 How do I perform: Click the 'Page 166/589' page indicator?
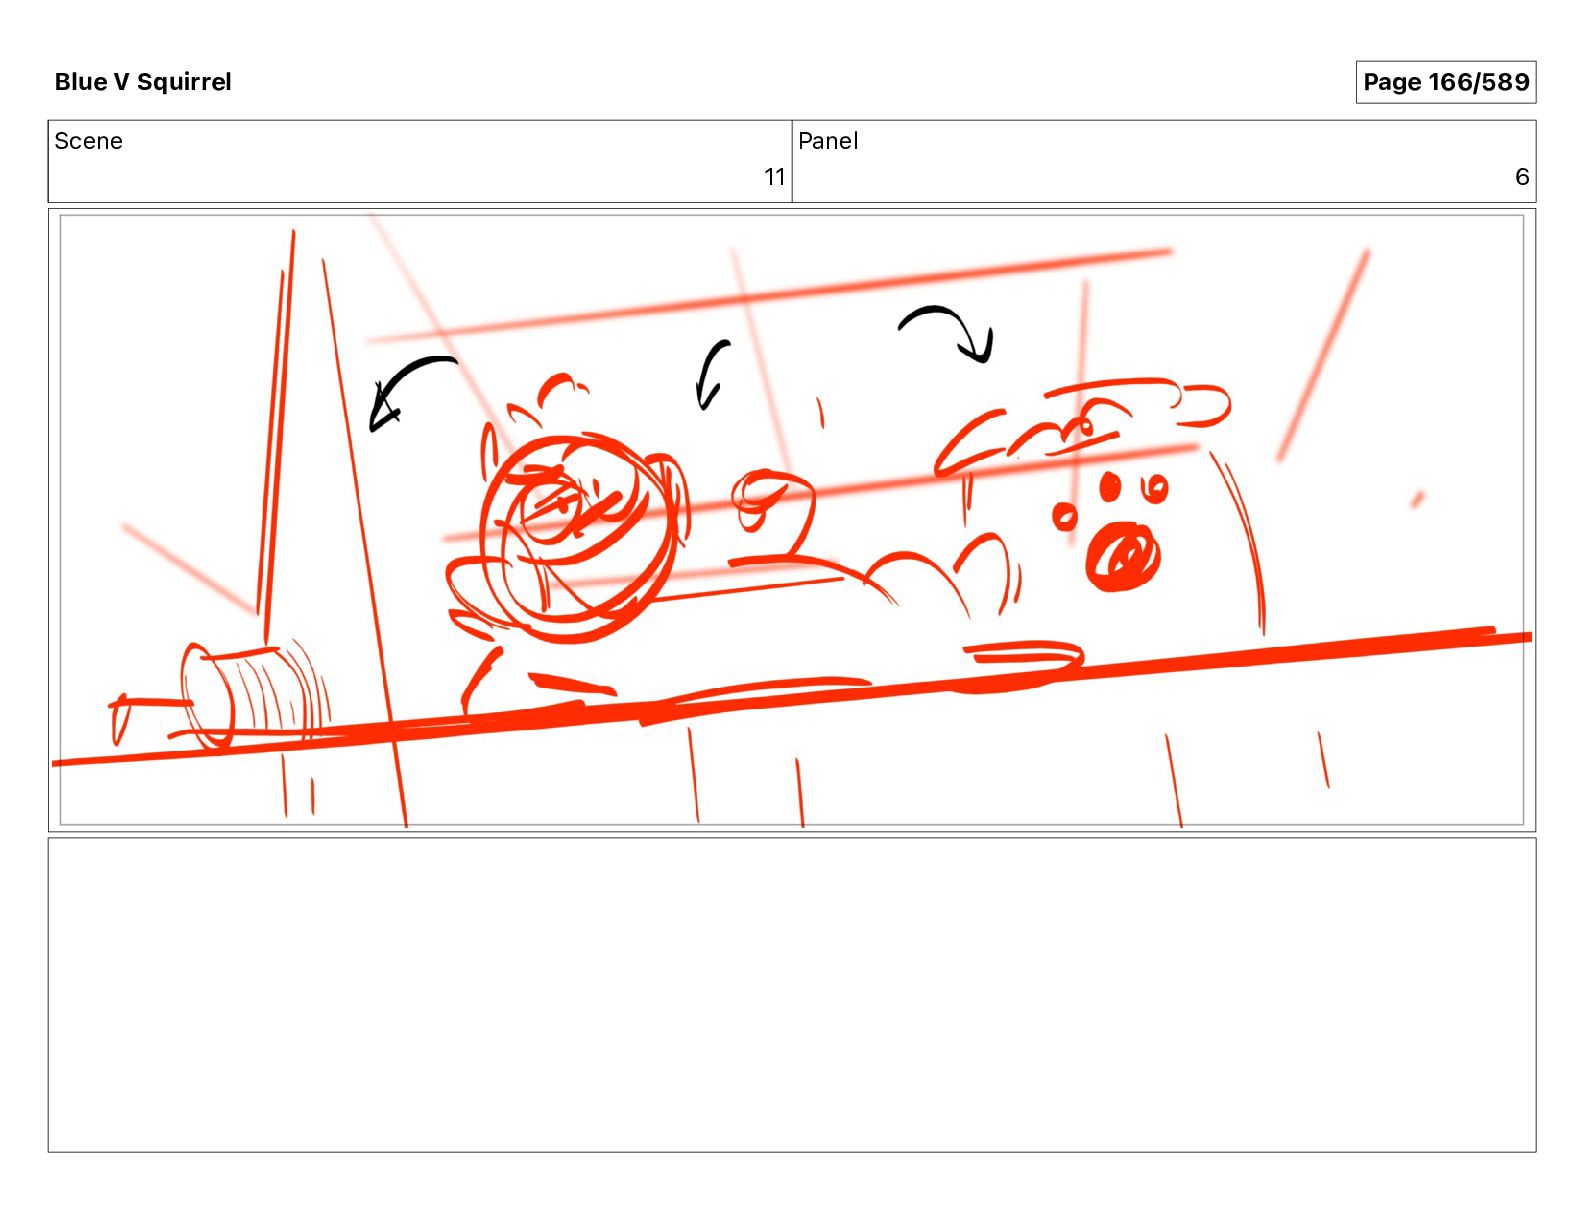[1445, 82]
